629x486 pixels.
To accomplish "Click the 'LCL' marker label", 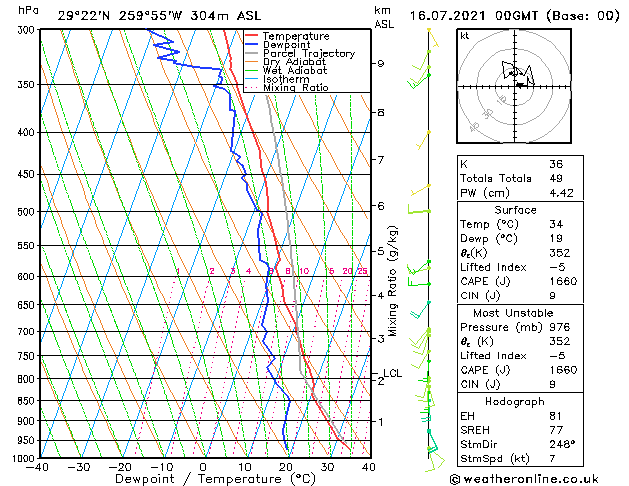I will click(393, 373).
